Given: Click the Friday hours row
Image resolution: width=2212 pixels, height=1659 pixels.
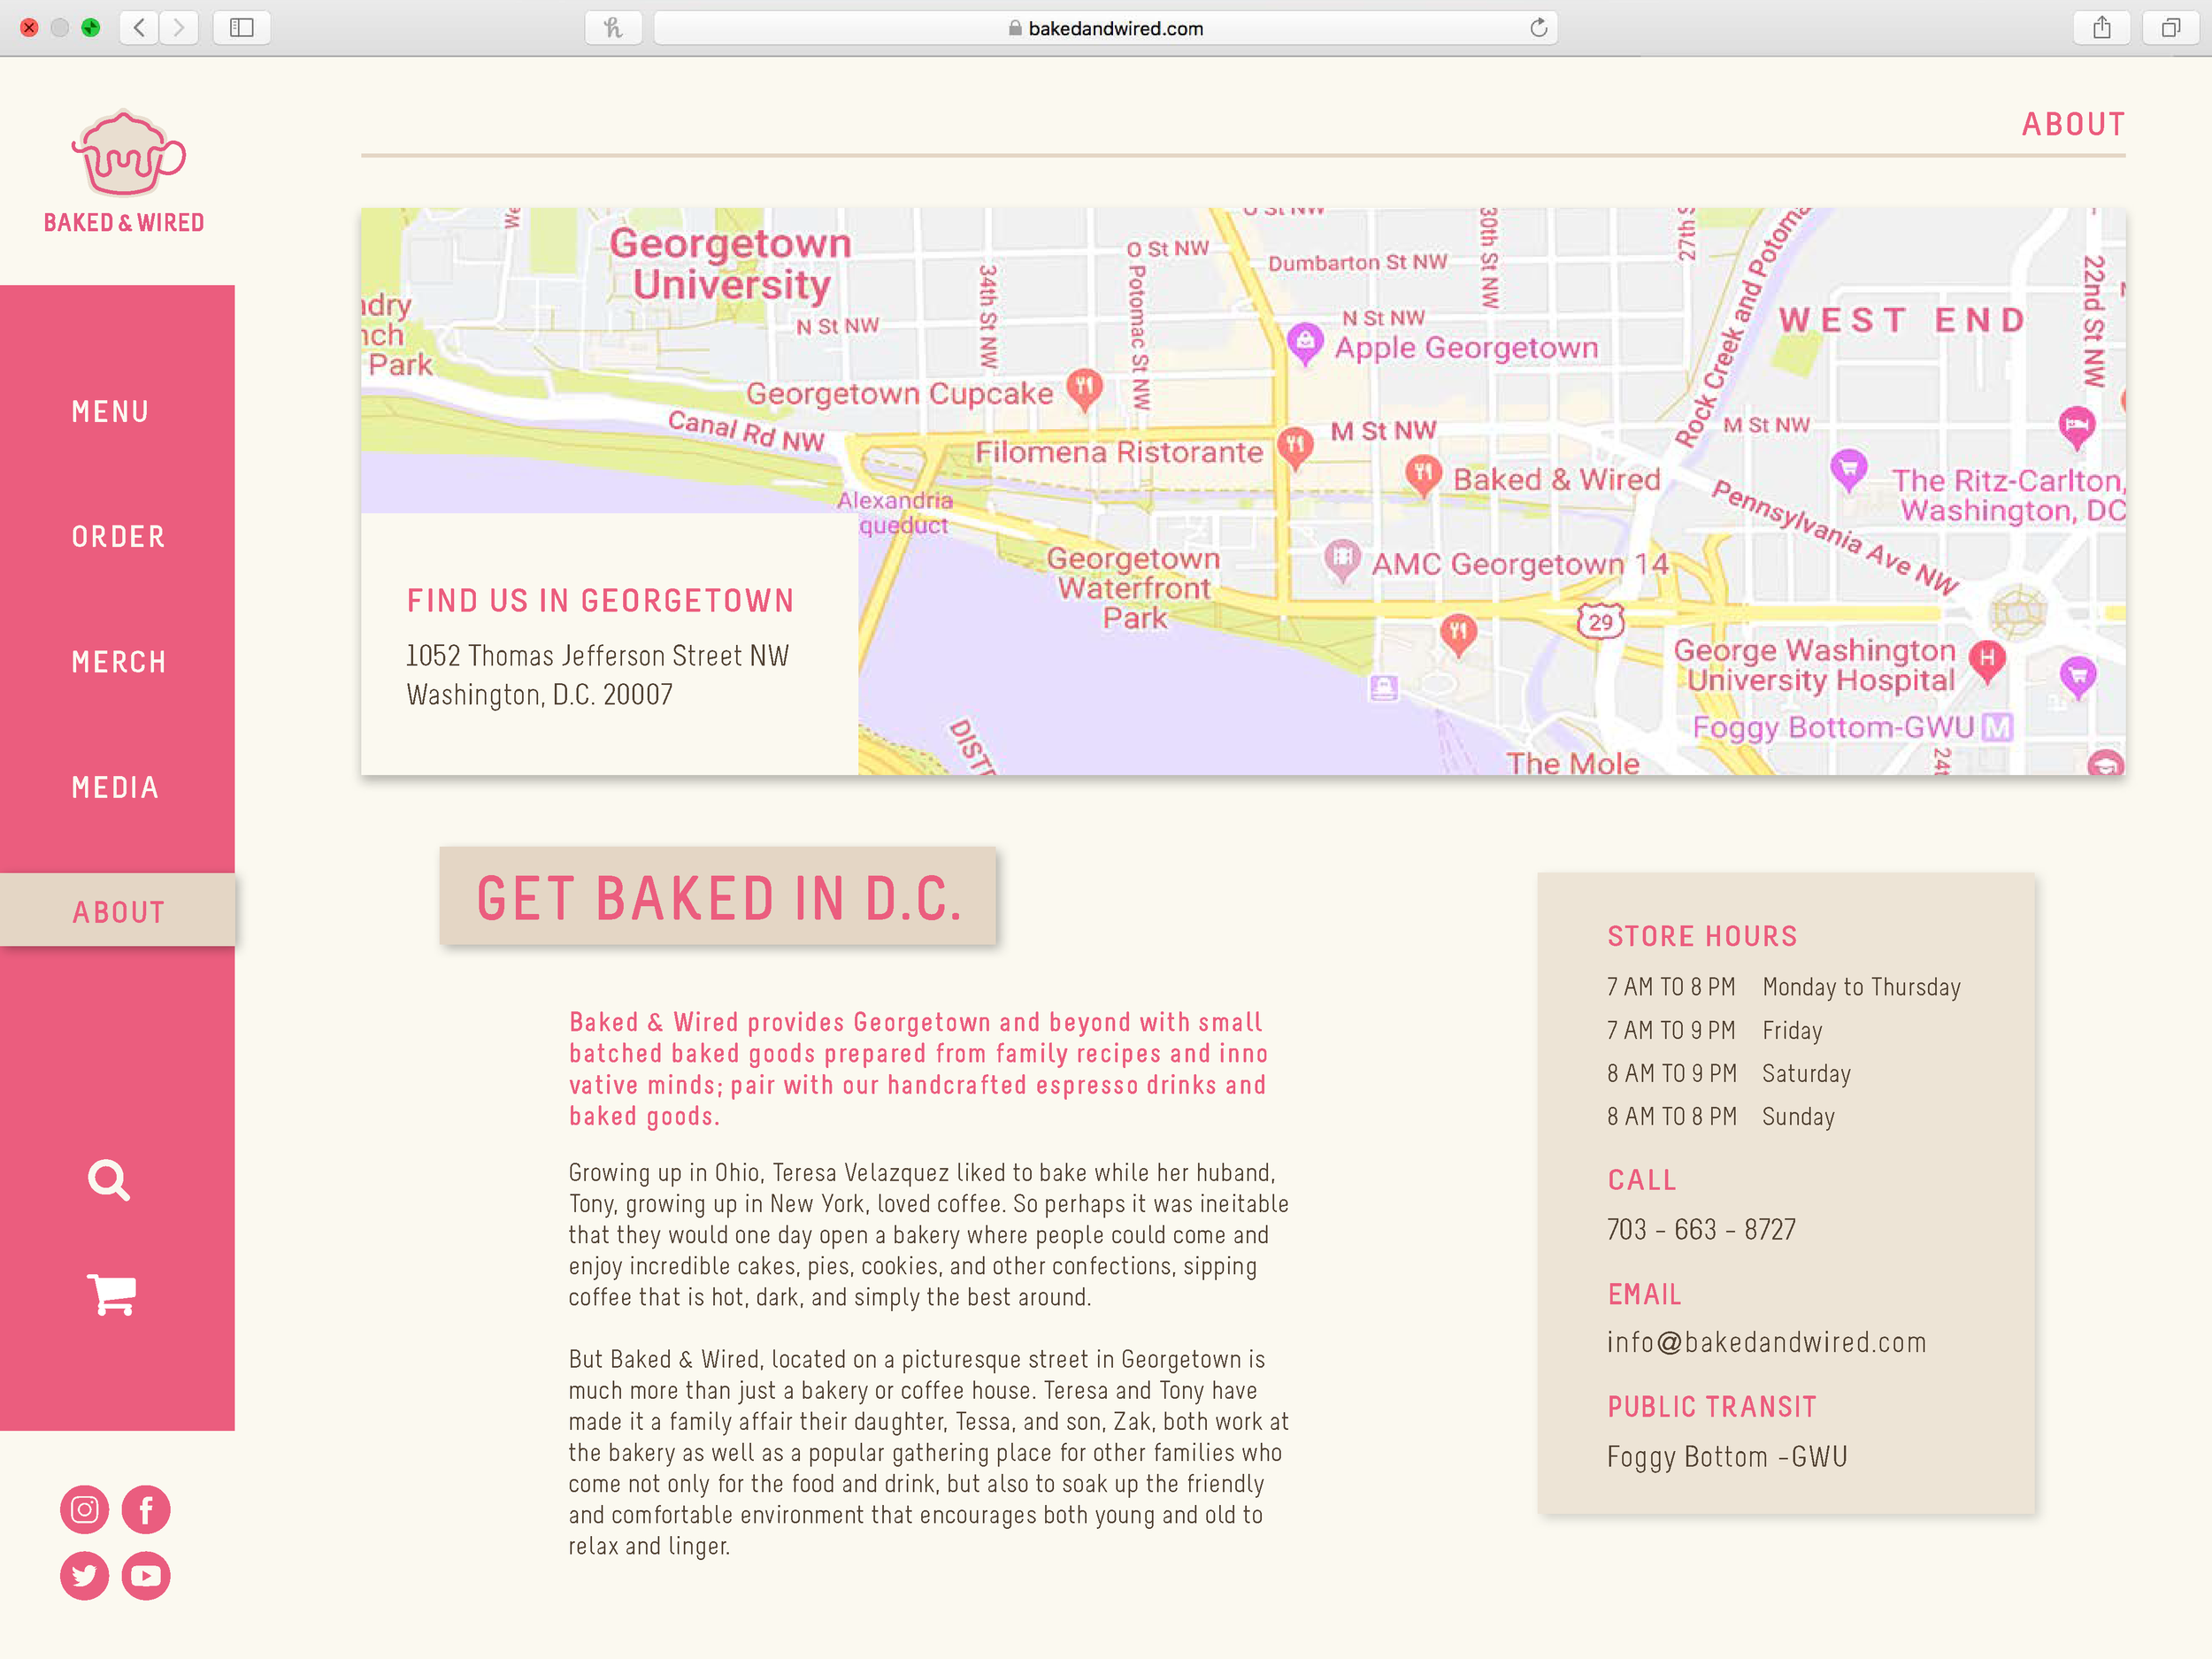Looking at the screenshot, I should tap(1714, 1030).
